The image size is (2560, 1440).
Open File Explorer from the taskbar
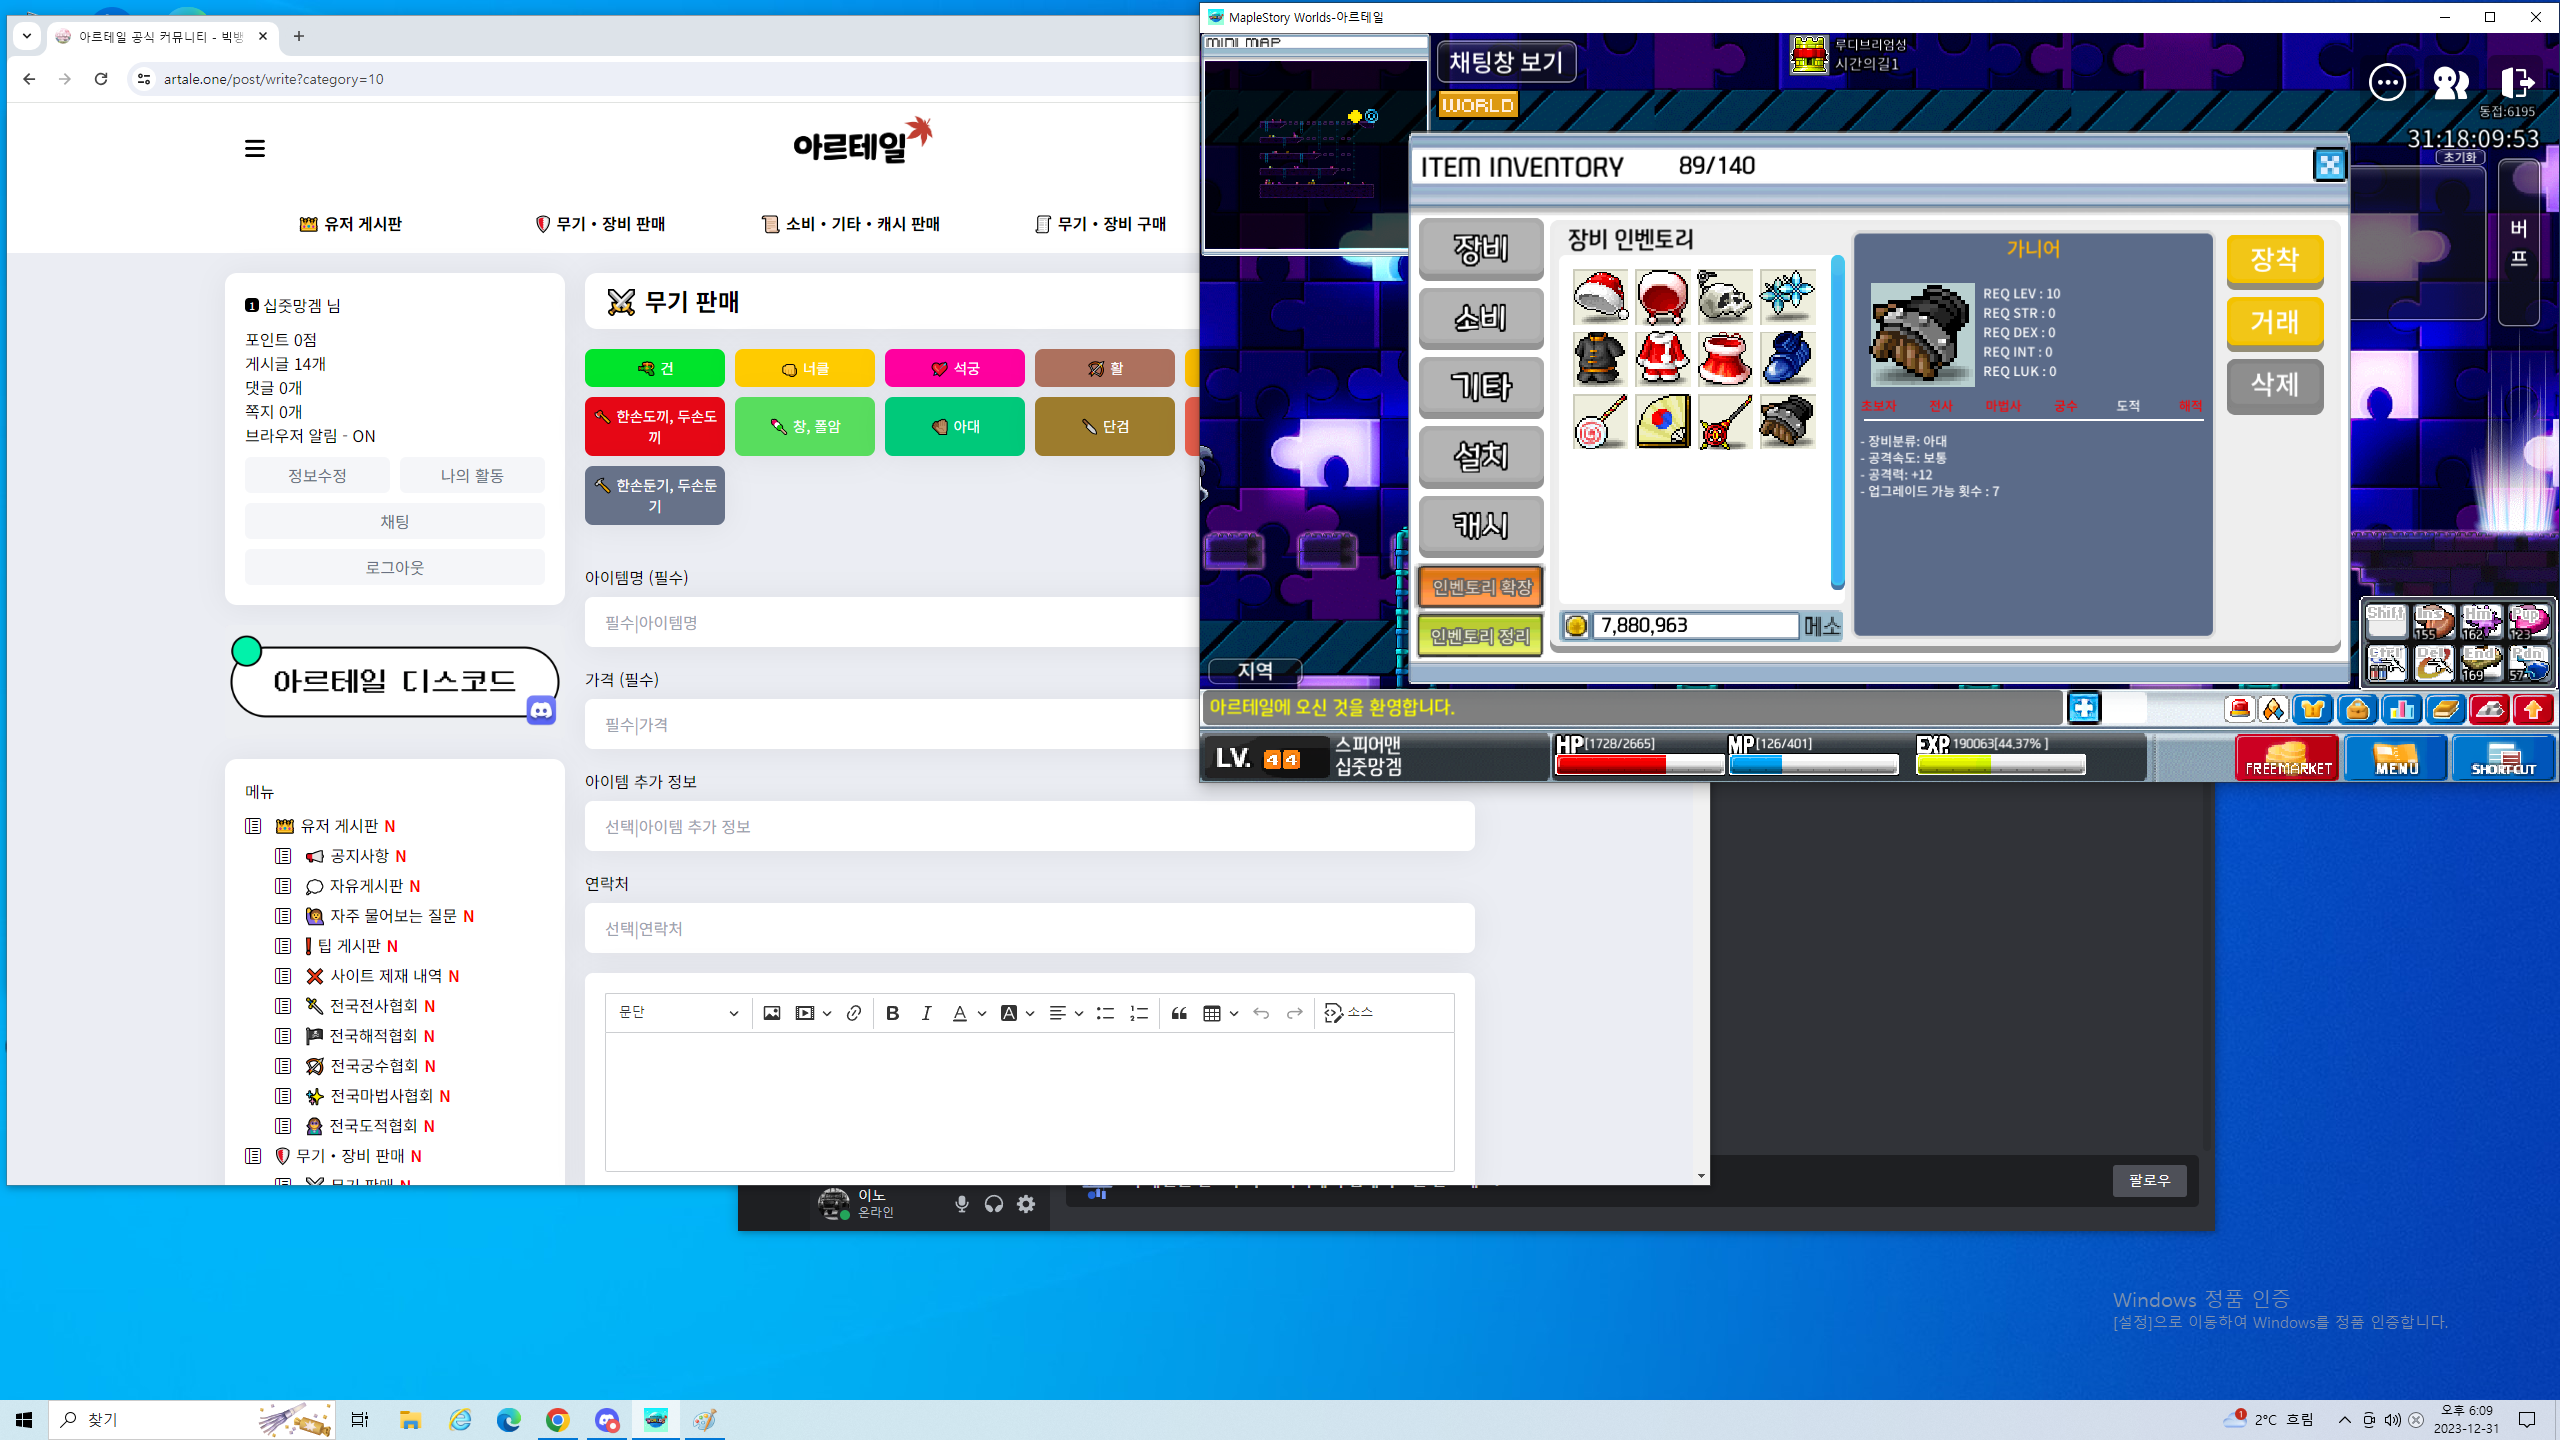click(410, 1420)
